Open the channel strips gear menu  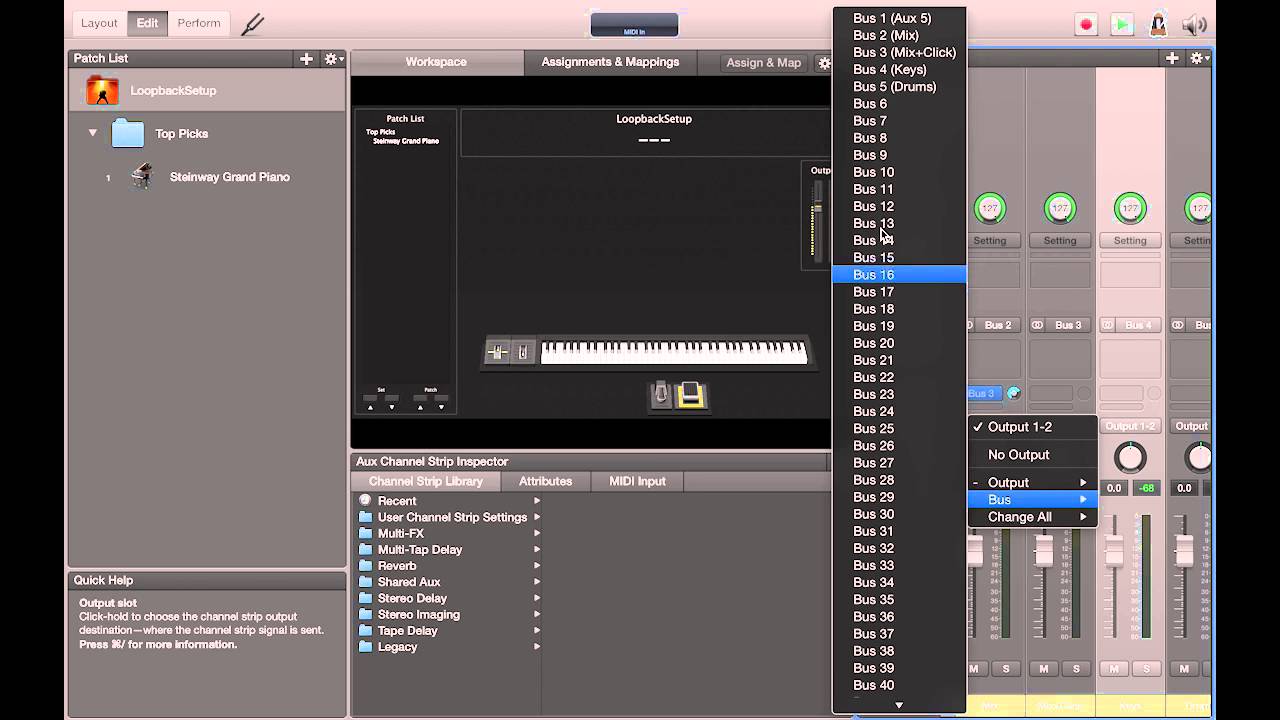(x=1198, y=59)
